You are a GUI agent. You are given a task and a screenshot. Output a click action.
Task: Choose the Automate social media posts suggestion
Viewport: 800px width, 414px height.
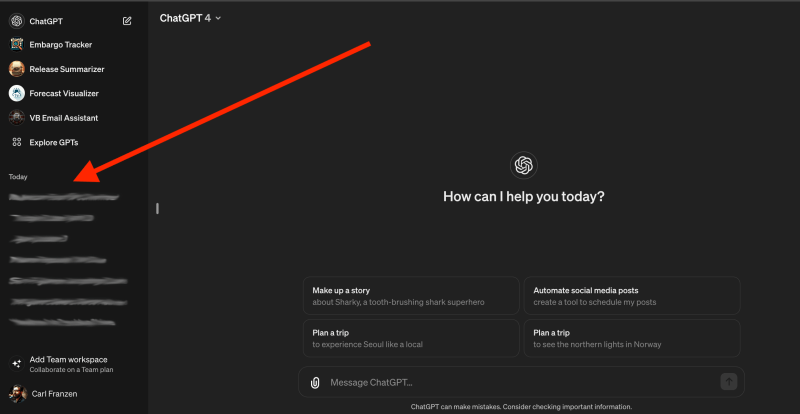tap(632, 296)
